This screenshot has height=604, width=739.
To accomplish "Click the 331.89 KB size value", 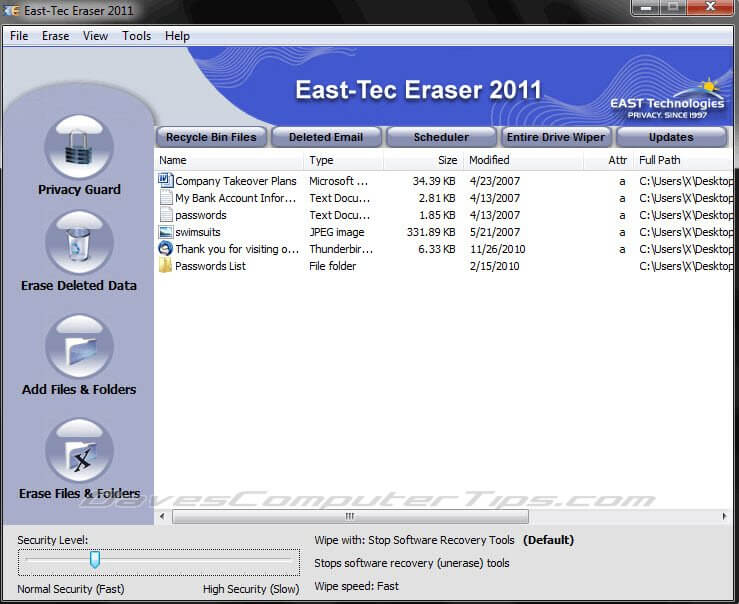I will click(431, 232).
